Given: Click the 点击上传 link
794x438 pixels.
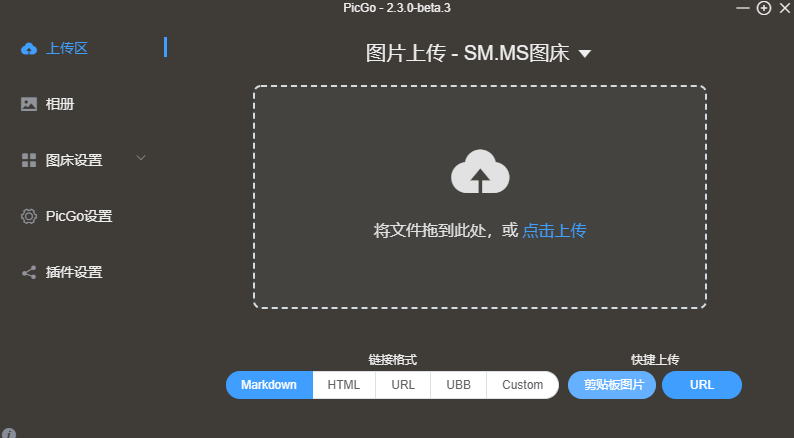Looking at the screenshot, I should coord(554,231).
